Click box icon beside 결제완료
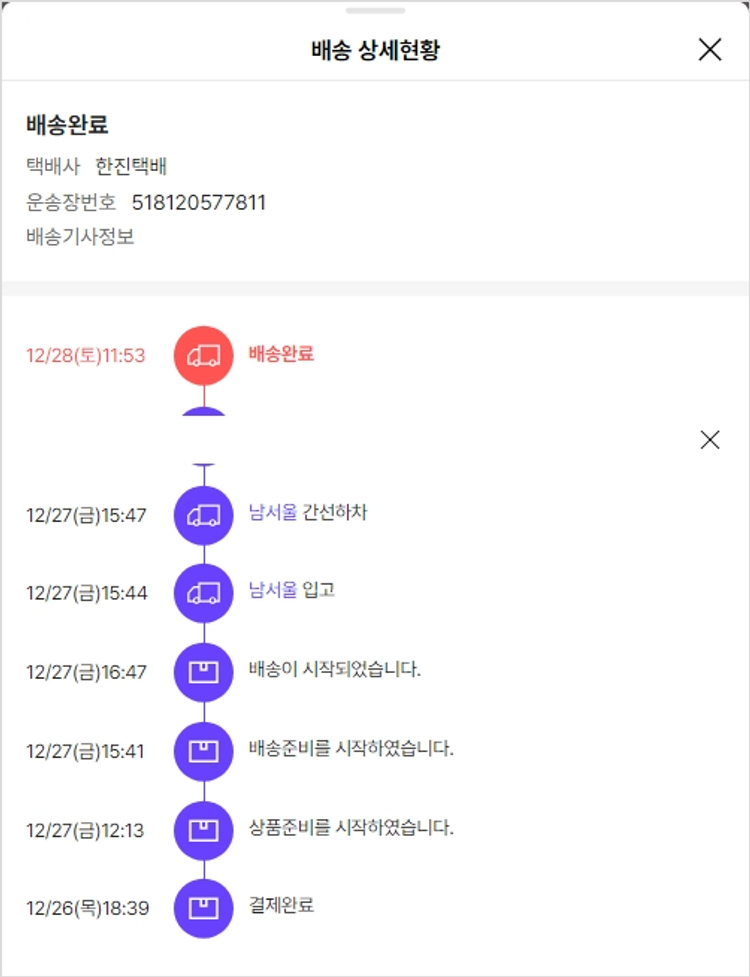Viewport: 750px width, 977px height. point(204,907)
